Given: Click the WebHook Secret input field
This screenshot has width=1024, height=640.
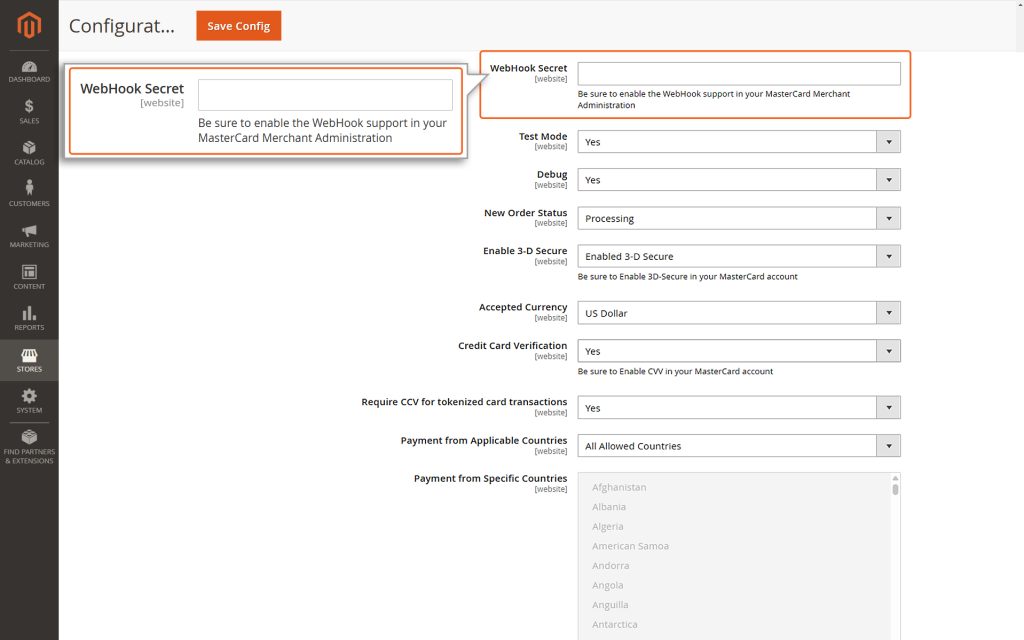Looking at the screenshot, I should (737, 72).
